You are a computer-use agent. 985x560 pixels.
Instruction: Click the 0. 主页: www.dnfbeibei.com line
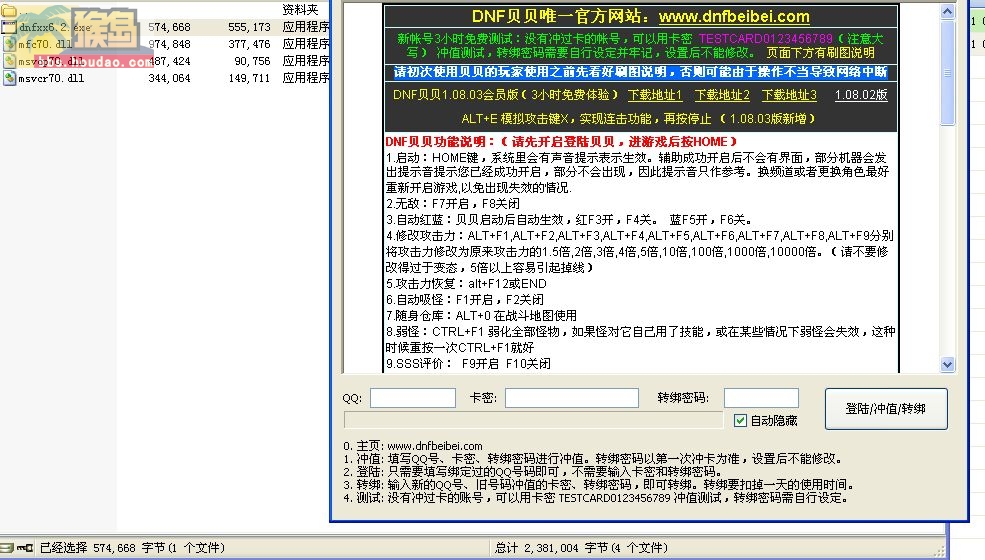click(413, 446)
